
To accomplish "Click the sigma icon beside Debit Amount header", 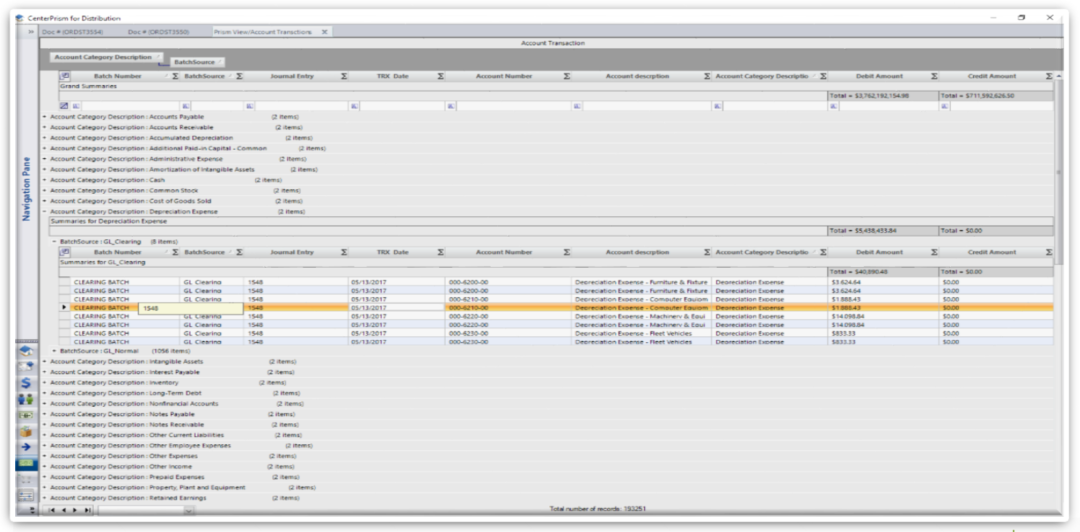I will pos(935,76).
